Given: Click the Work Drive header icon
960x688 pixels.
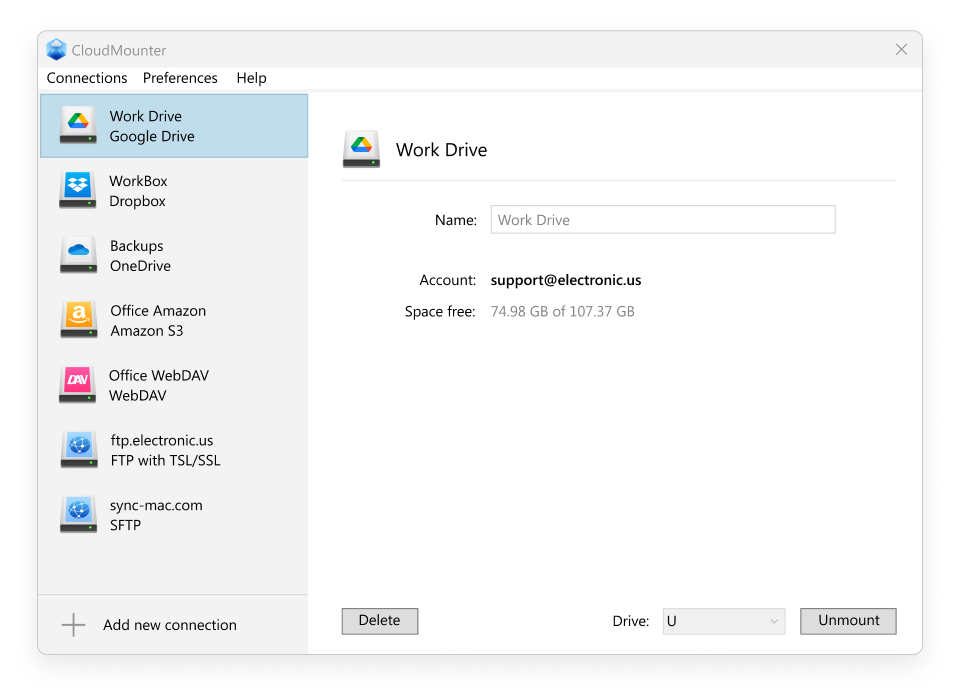Looking at the screenshot, I should pyautogui.click(x=361, y=148).
